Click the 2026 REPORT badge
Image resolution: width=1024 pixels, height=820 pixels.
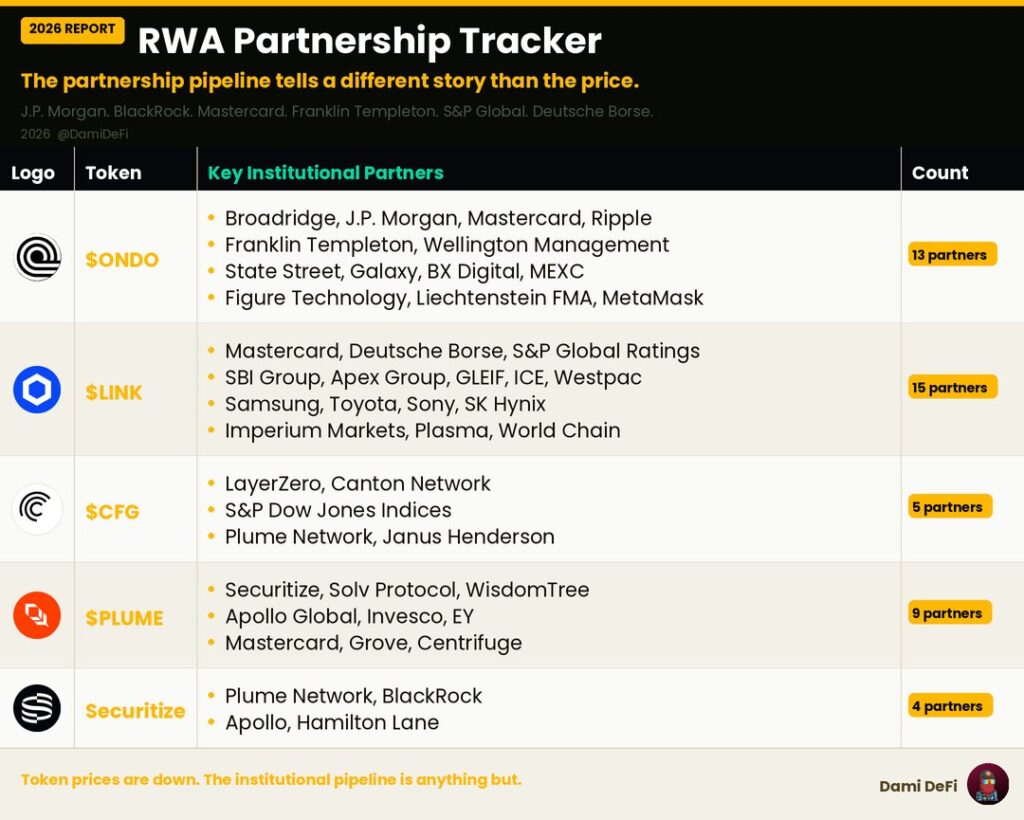72,29
